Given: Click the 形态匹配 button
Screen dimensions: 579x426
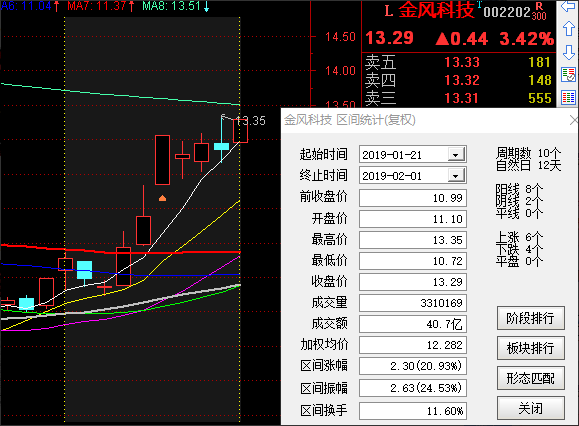Looking at the screenshot, I should tap(530, 378).
